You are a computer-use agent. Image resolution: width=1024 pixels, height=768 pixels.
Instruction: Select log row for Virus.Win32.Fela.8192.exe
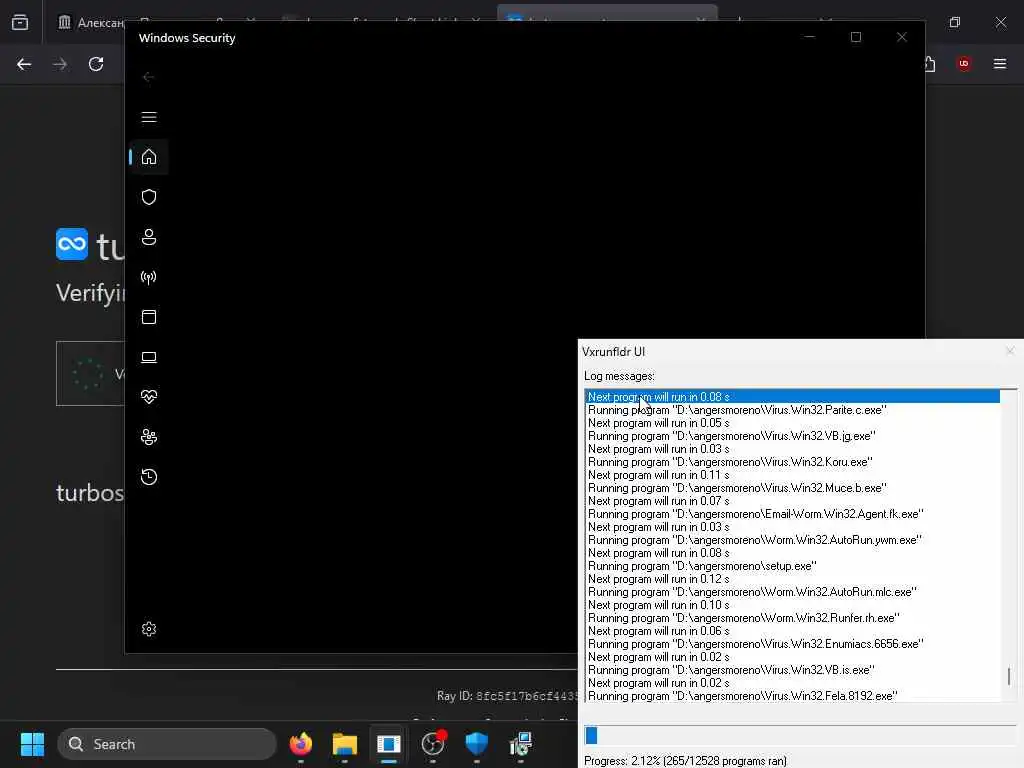793,696
